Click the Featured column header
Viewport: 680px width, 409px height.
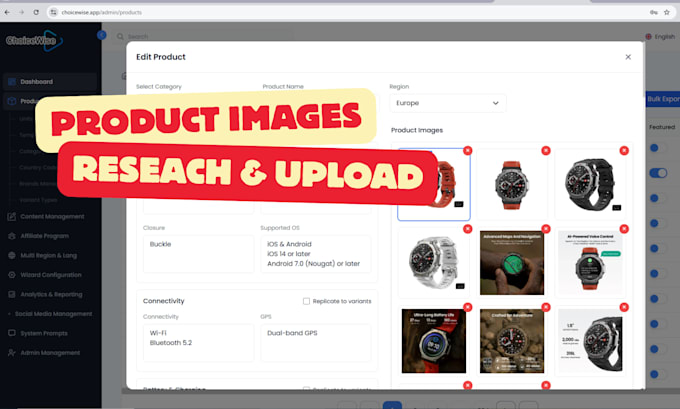click(x=662, y=127)
